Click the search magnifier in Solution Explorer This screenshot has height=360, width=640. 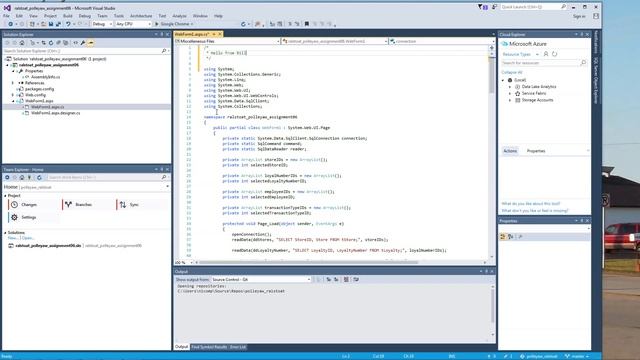(164, 51)
